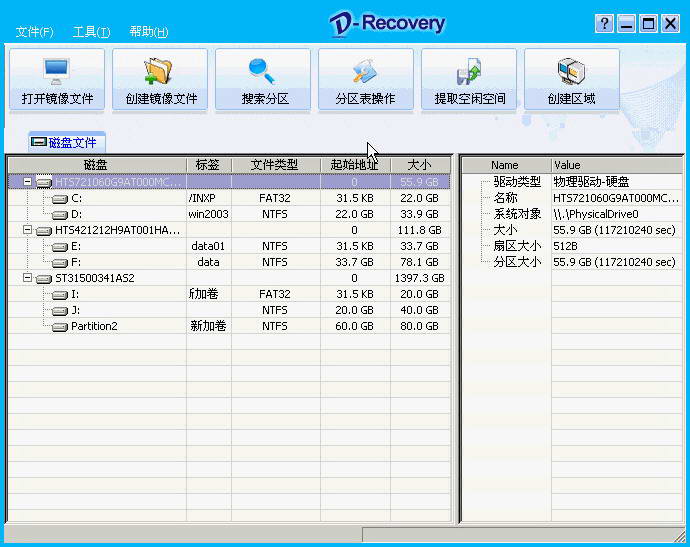Screen dimensions: 690x547
Task: Sort by the 标签 column header
Action: point(209,165)
